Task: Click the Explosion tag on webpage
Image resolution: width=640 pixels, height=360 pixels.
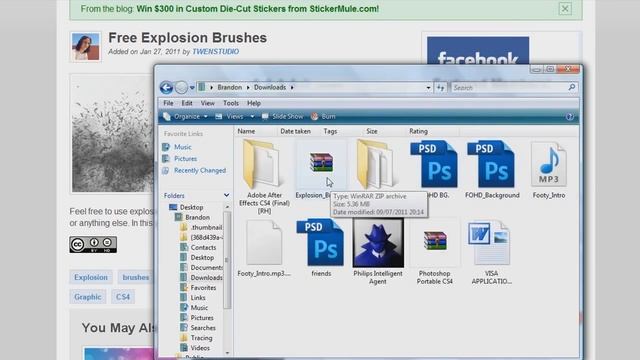Action: point(91,277)
